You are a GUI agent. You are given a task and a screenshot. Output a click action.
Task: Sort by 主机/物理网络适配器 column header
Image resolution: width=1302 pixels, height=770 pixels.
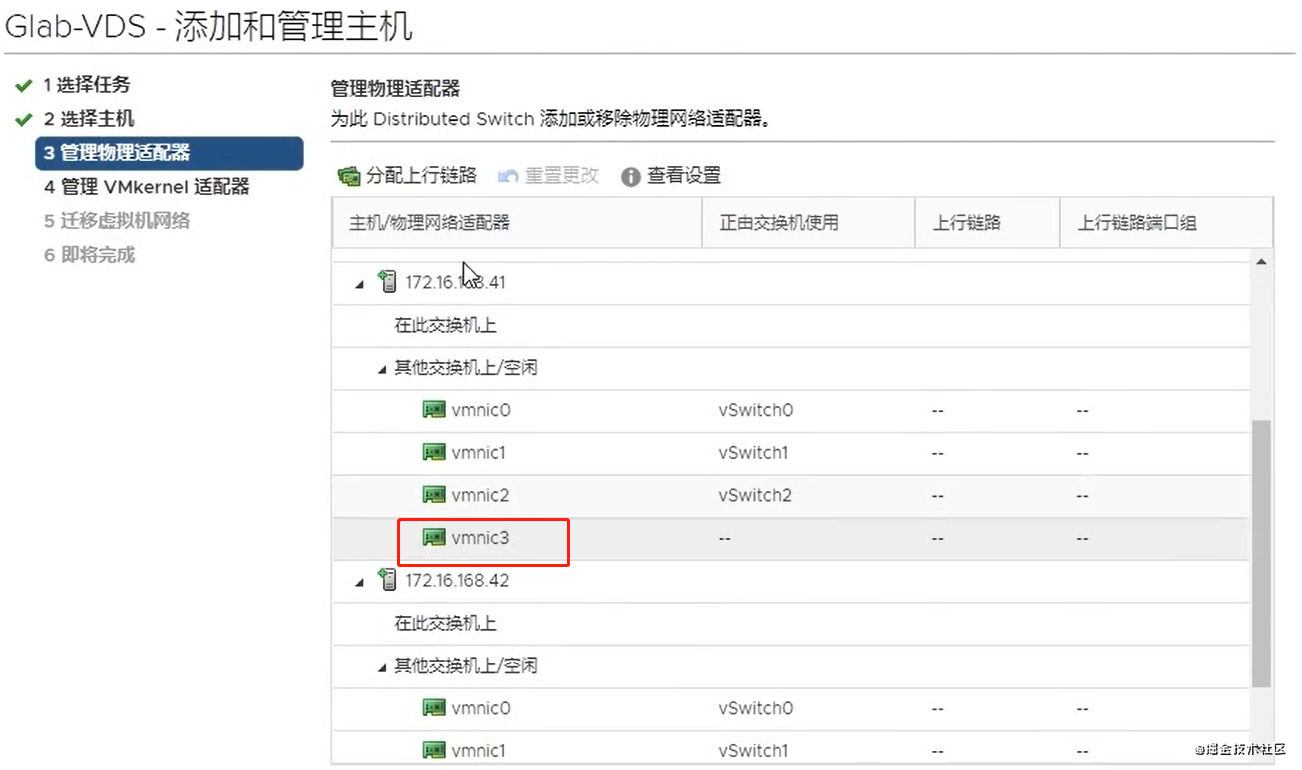click(518, 223)
